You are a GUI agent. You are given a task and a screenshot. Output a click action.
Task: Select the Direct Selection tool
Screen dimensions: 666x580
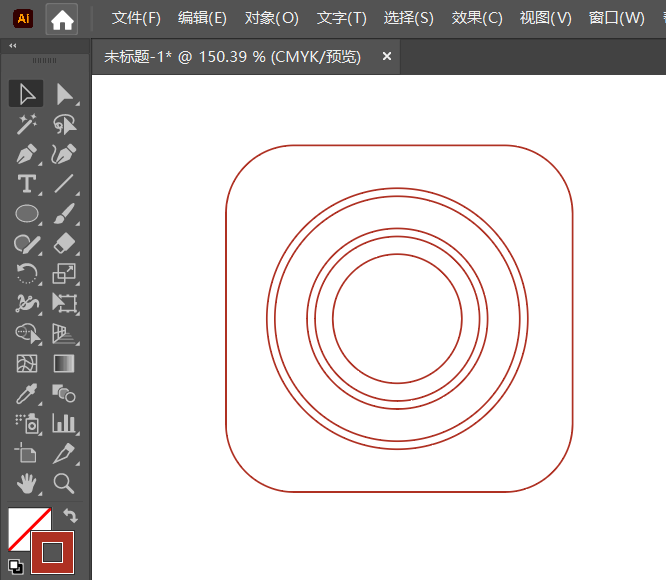[x=65, y=94]
